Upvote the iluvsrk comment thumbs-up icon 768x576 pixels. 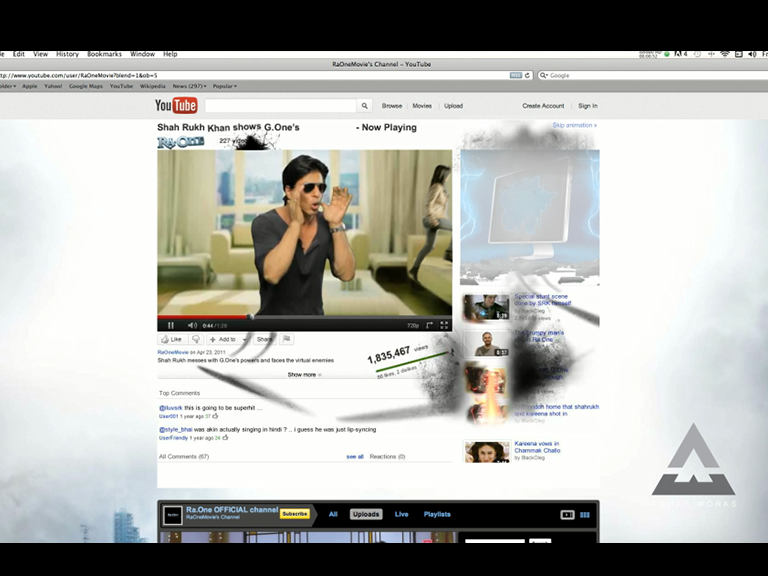(215, 416)
